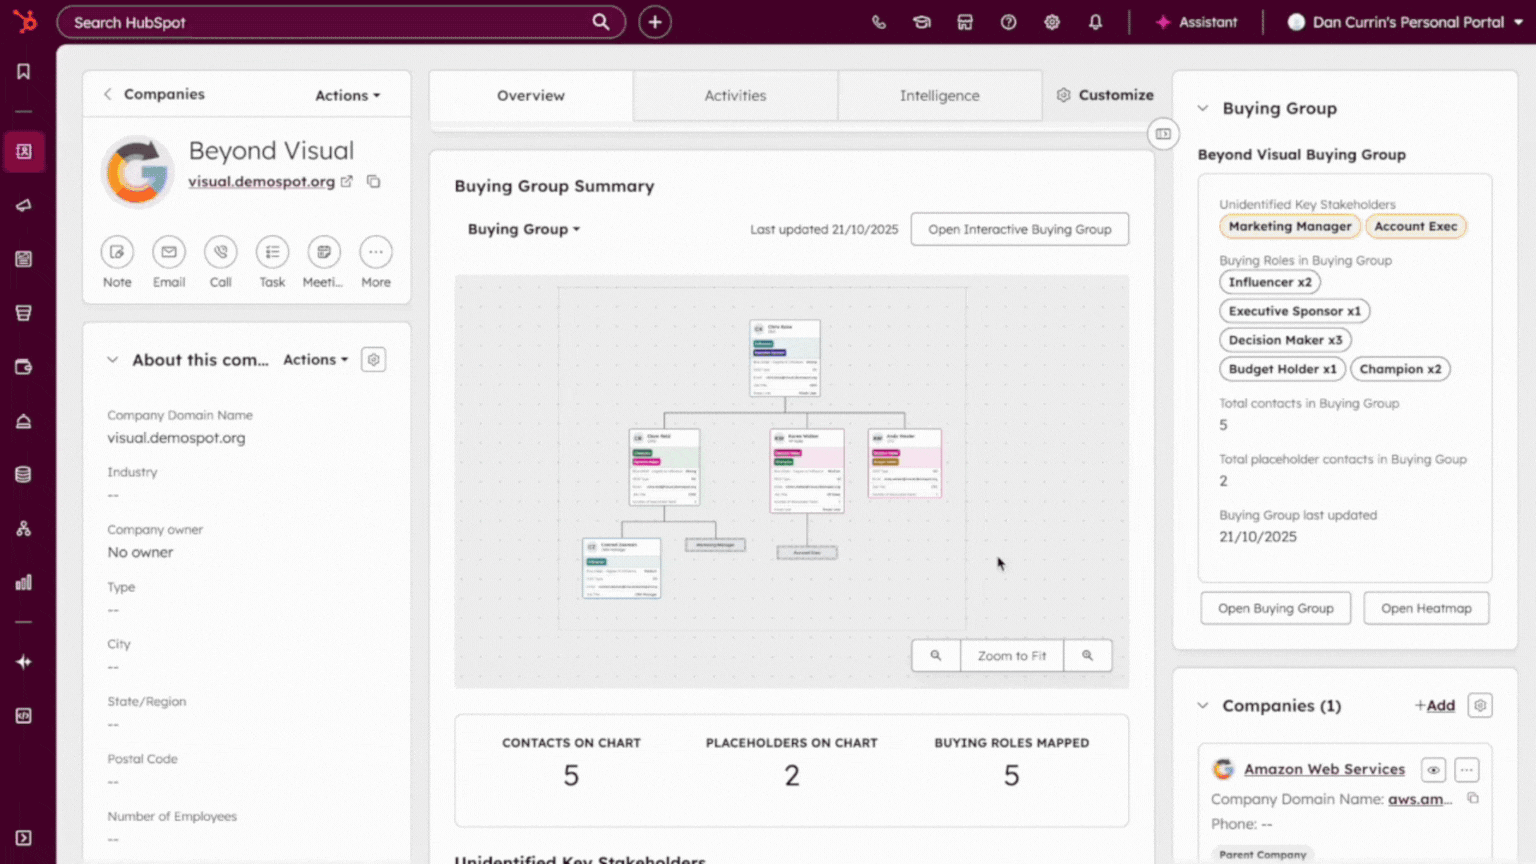Click the Note icon button
The height and width of the screenshot is (864, 1536).
(x=117, y=253)
